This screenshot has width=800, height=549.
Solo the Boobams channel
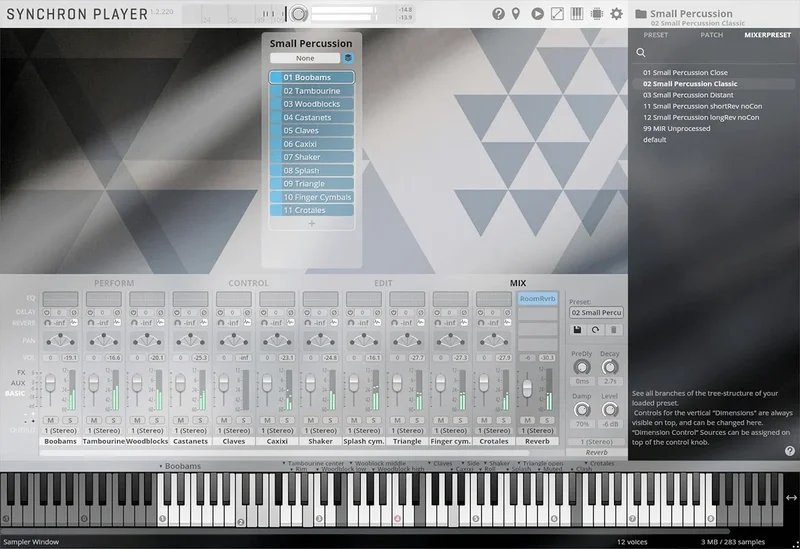[70, 420]
